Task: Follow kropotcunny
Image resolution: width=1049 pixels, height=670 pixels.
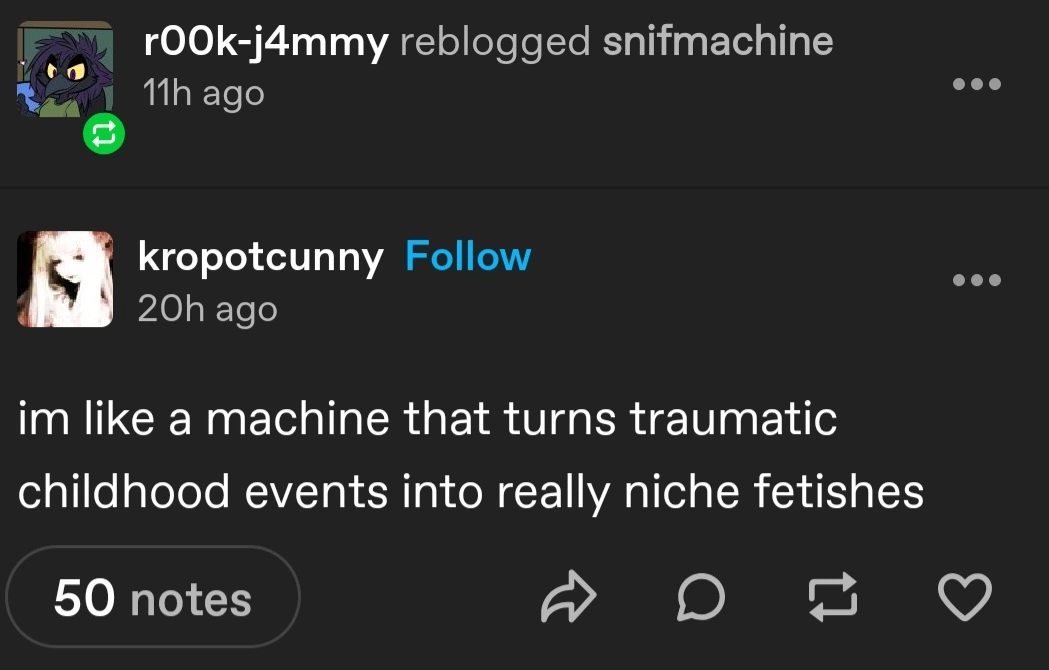Action: 467,257
